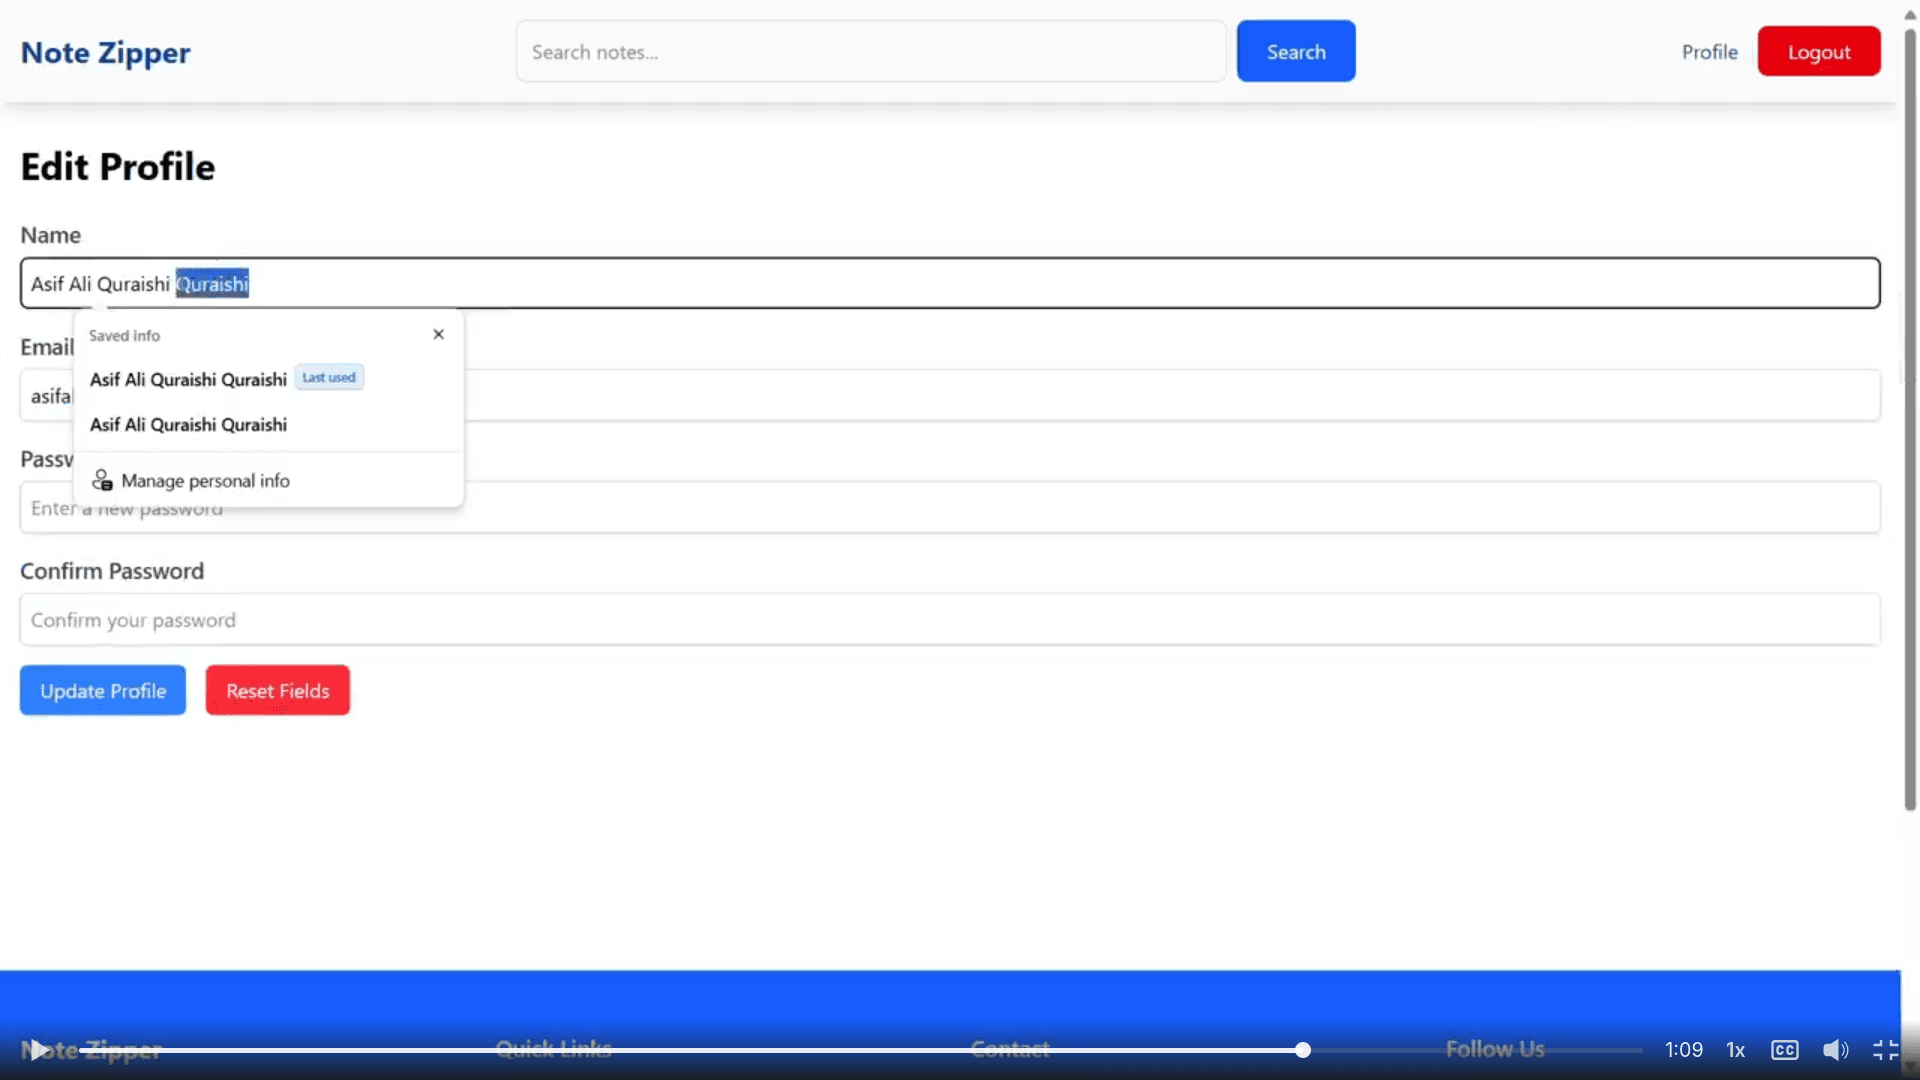Select the Last used saved name suggestion
The width and height of the screenshot is (1920, 1080).
268,379
